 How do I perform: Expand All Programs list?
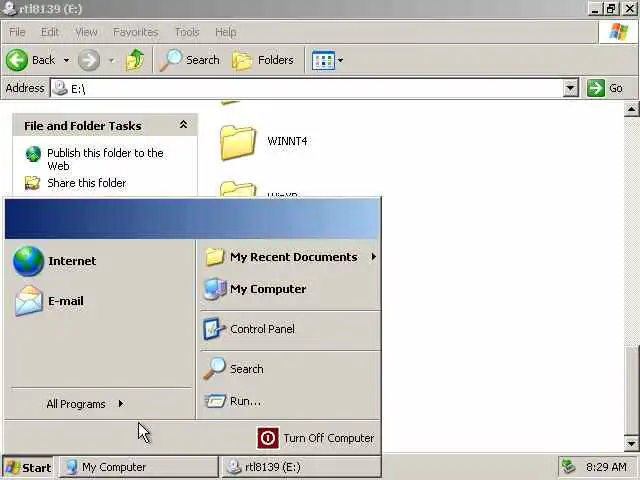(85, 404)
